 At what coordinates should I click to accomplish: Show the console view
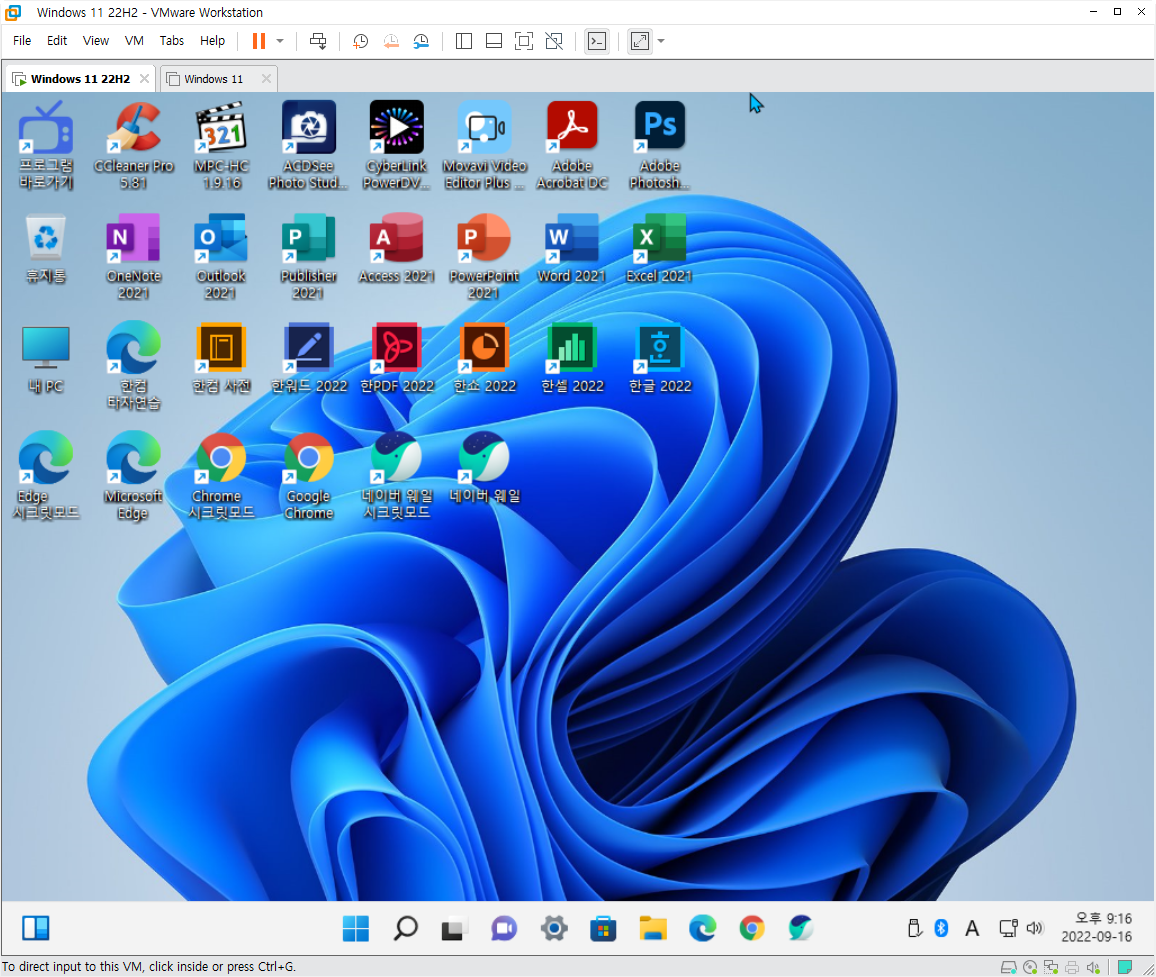click(x=596, y=41)
